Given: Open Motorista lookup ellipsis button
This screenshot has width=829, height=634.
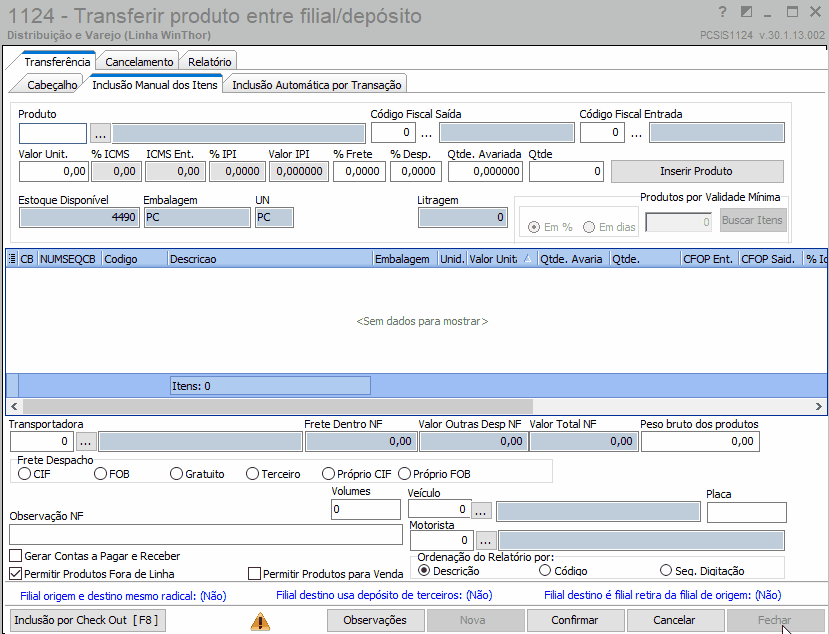Looking at the screenshot, I should [x=486, y=540].
